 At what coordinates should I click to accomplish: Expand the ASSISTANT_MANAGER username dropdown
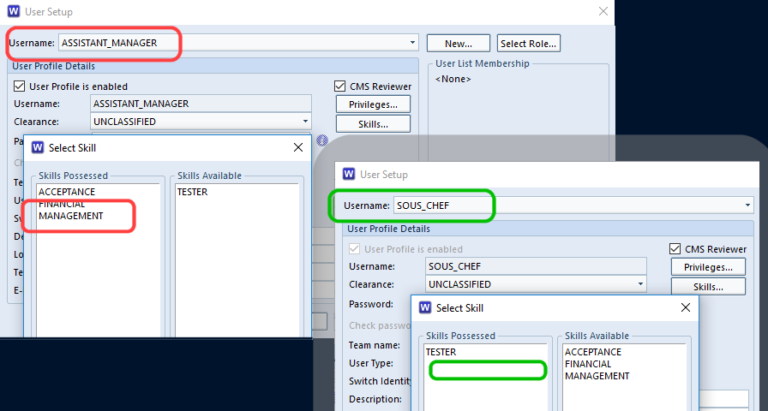pos(413,44)
